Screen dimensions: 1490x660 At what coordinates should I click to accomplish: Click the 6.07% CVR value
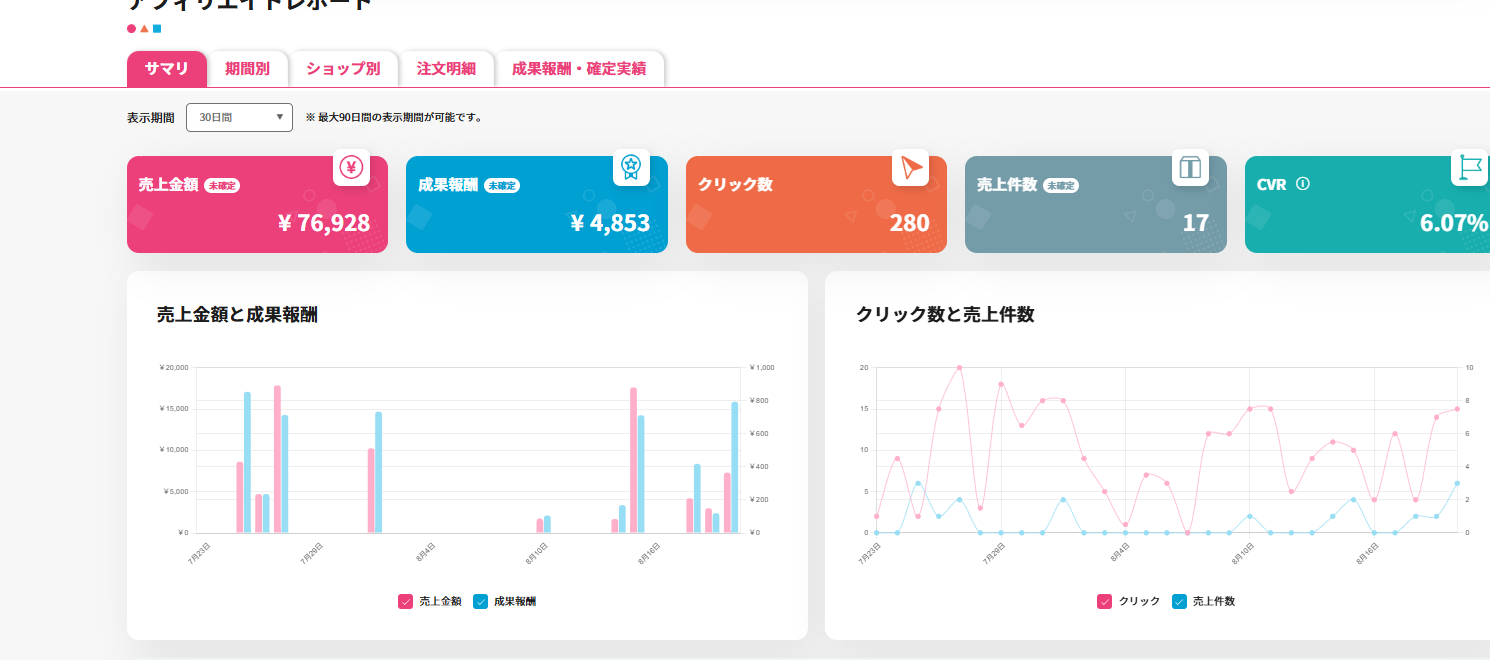[1454, 222]
